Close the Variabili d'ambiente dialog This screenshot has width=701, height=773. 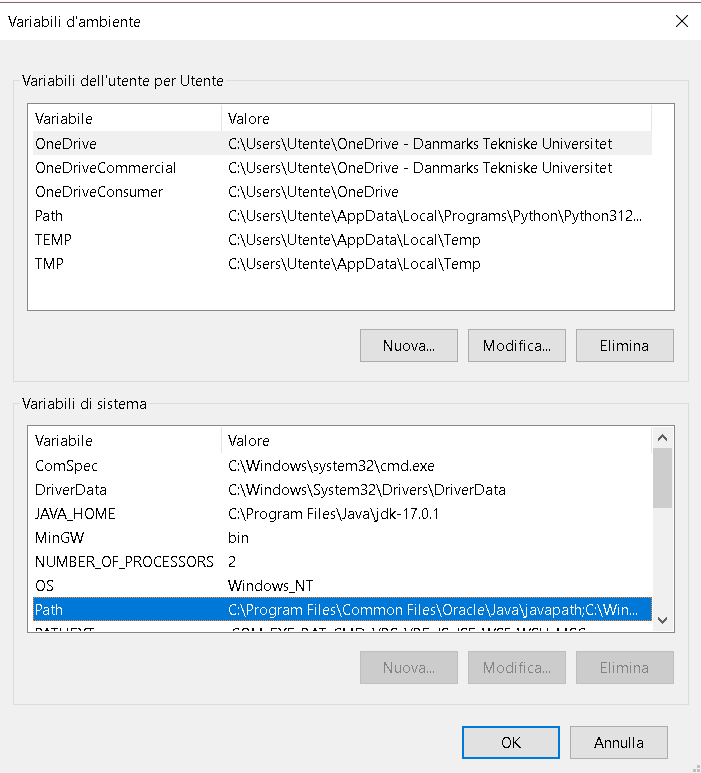tap(681, 21)
